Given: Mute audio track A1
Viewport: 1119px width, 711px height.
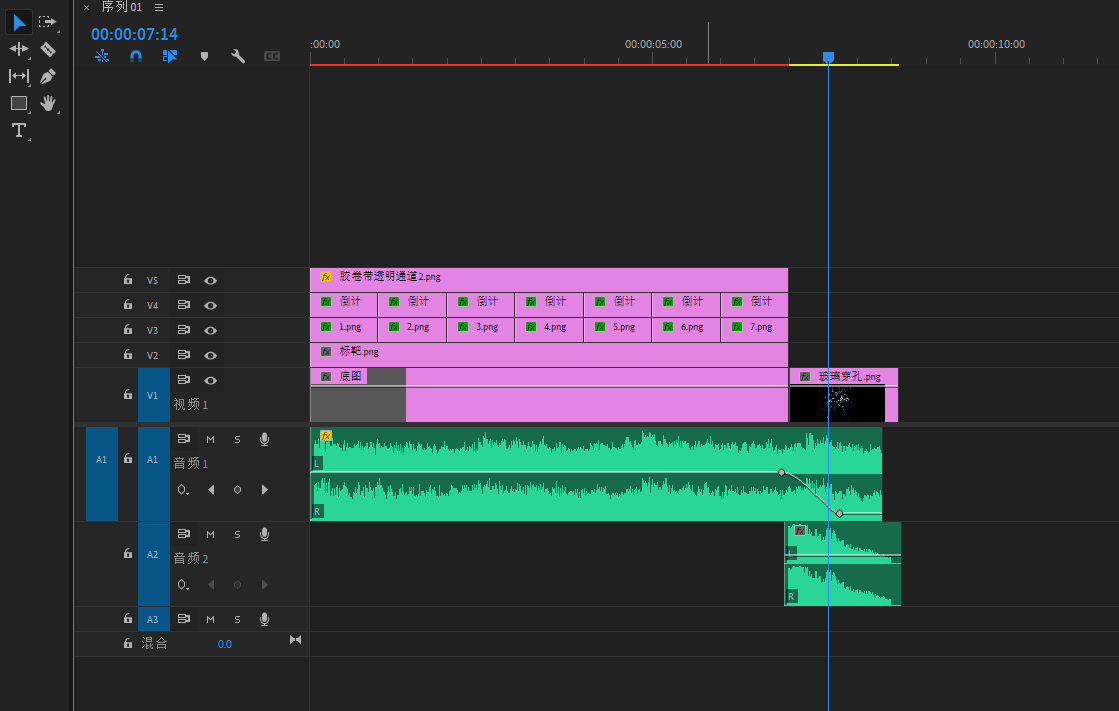Looking at the screenshot, I should pos(210,439).
